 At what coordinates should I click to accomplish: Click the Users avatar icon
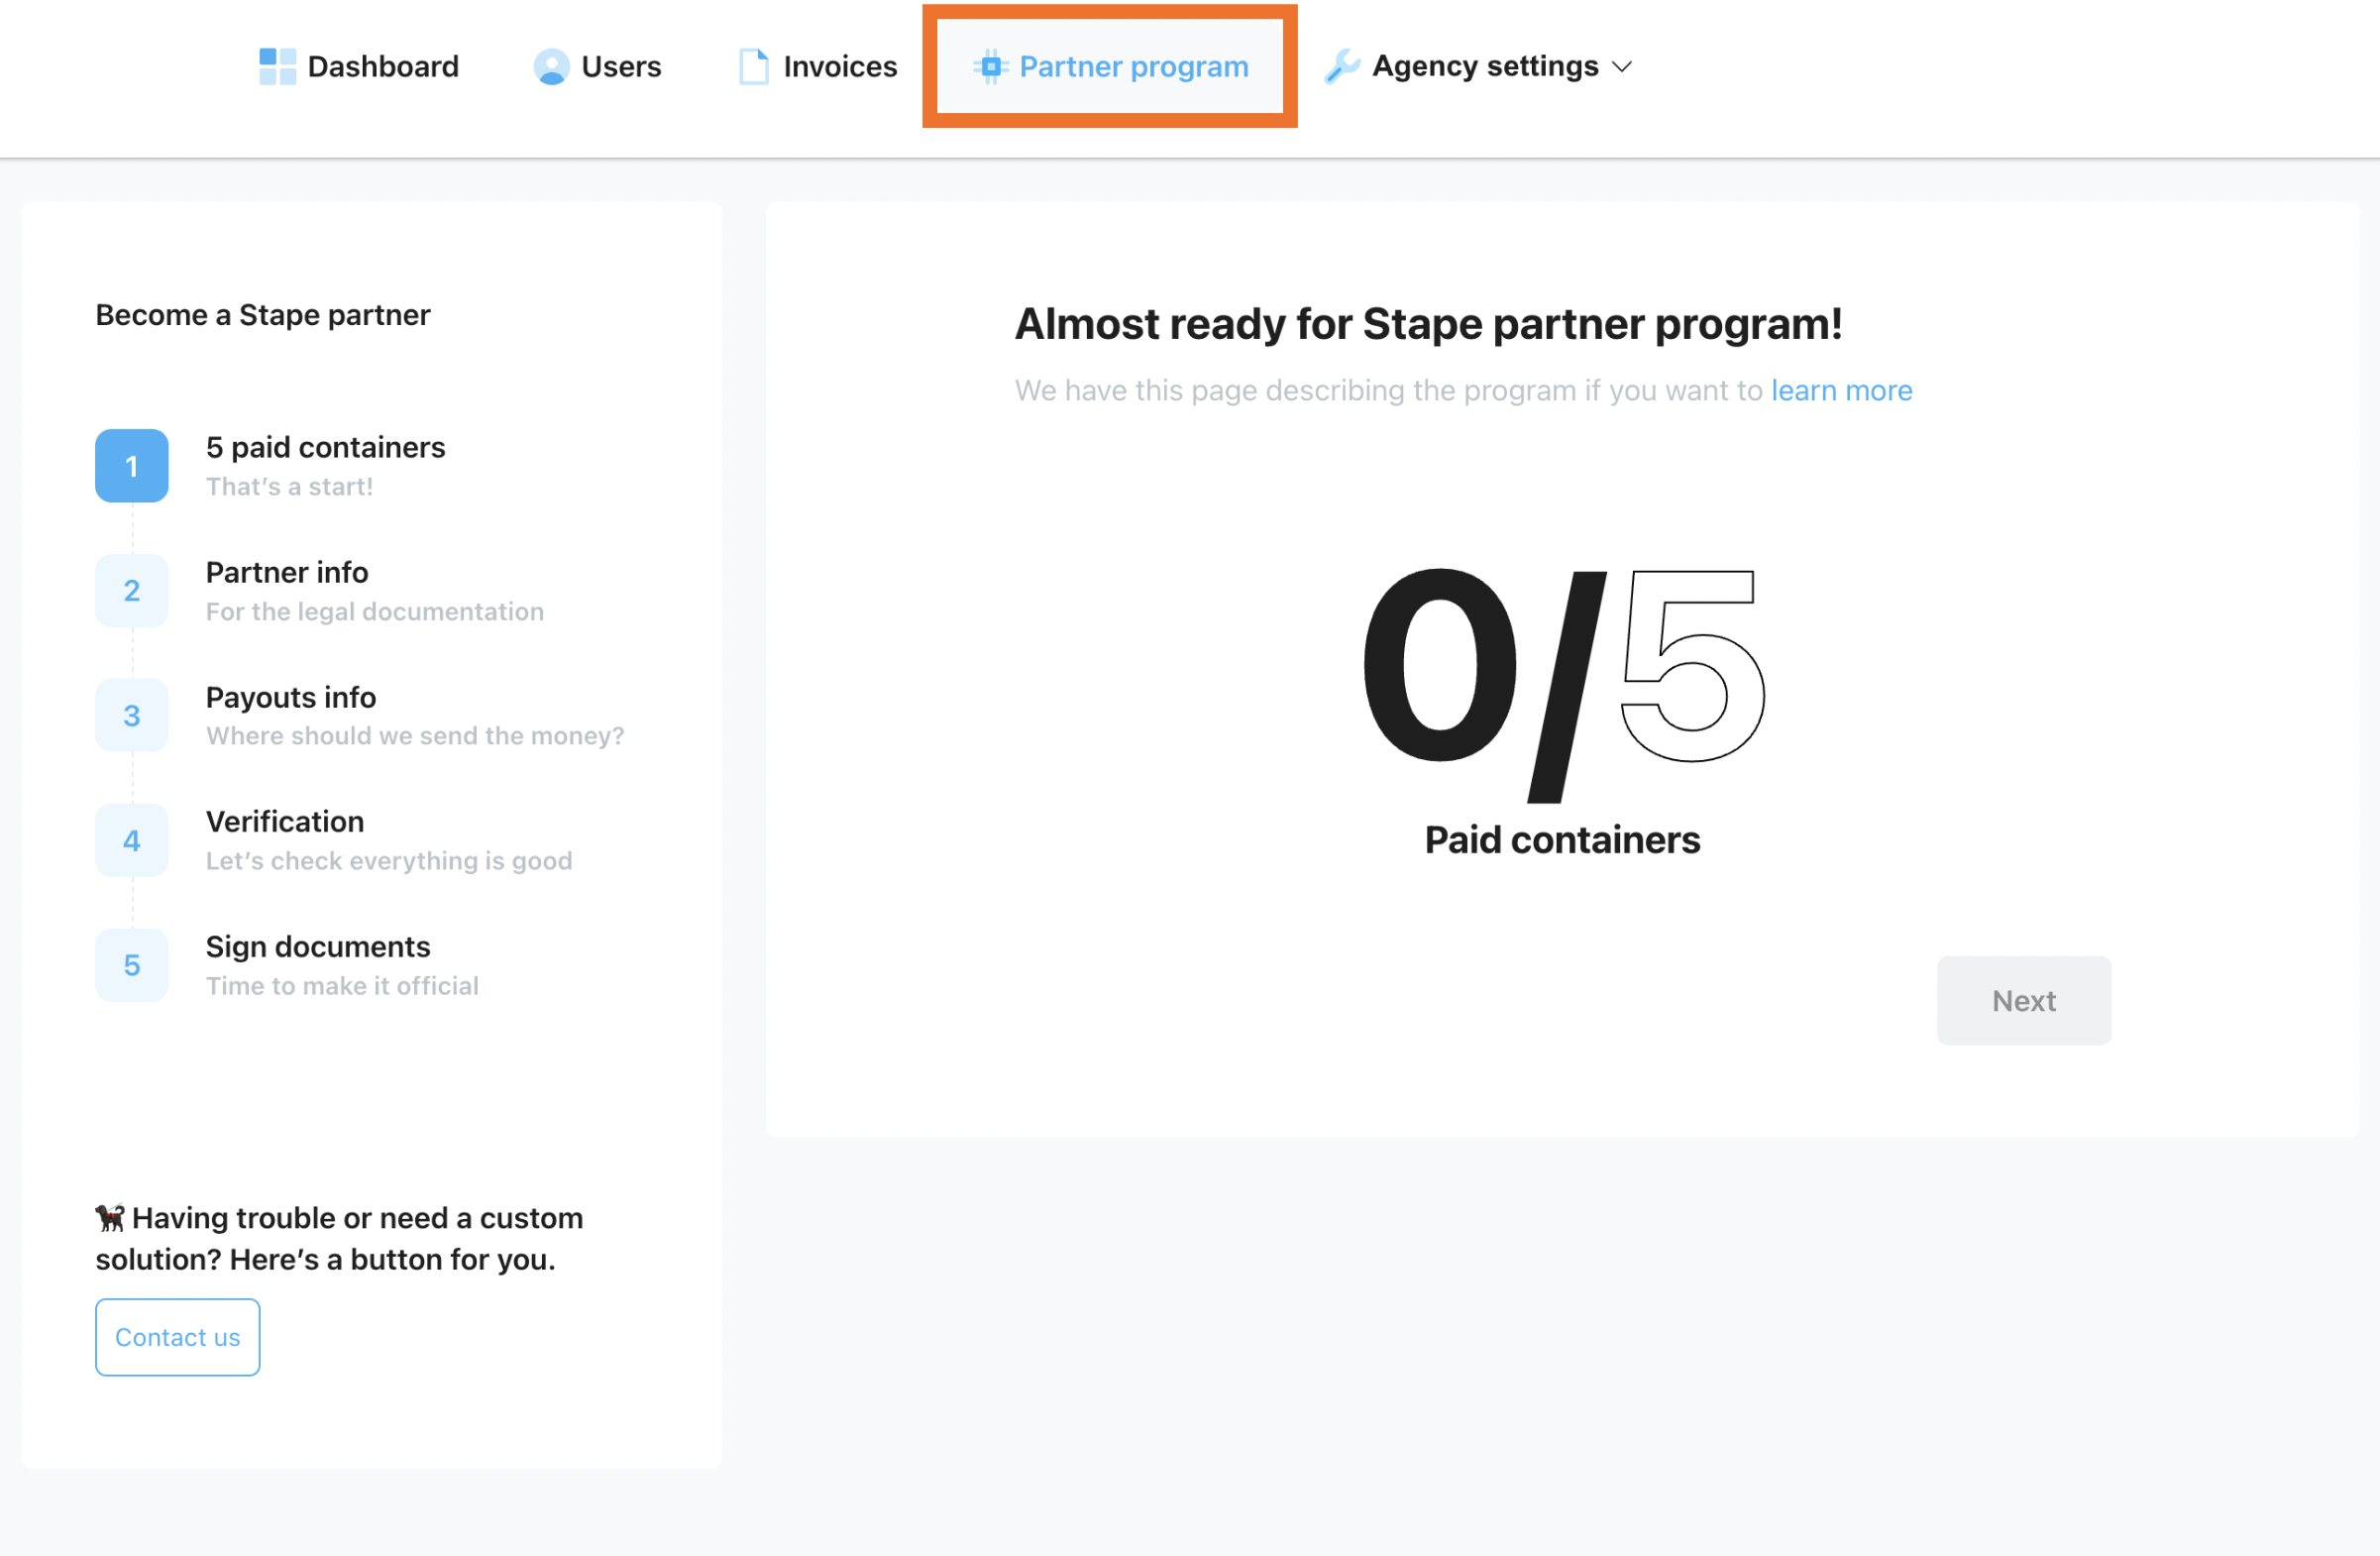(551, 66)
